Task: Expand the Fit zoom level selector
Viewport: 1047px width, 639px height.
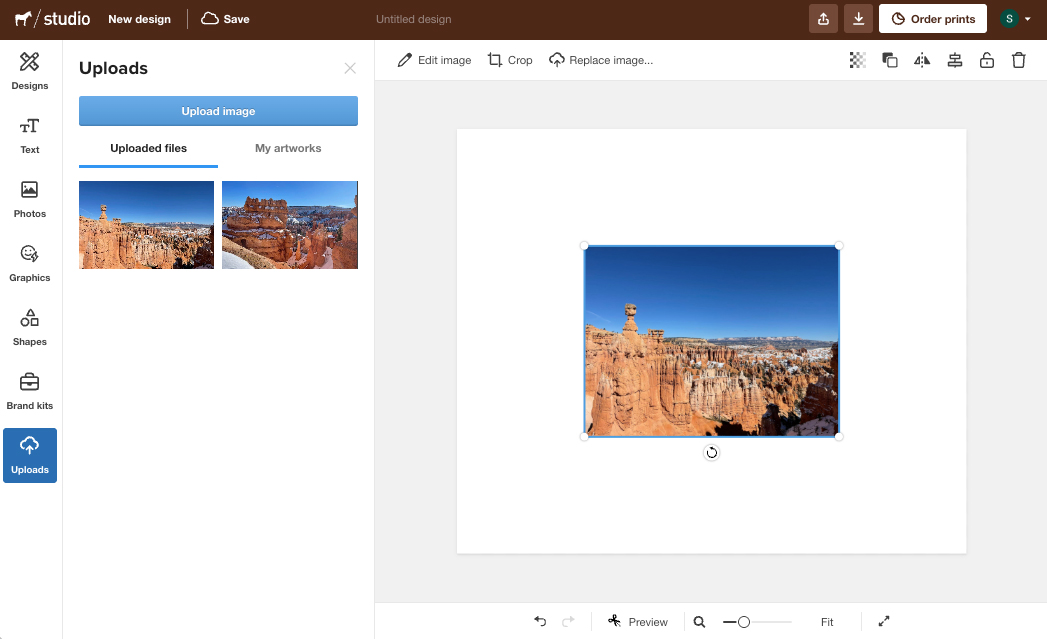Action: point(827,621)
